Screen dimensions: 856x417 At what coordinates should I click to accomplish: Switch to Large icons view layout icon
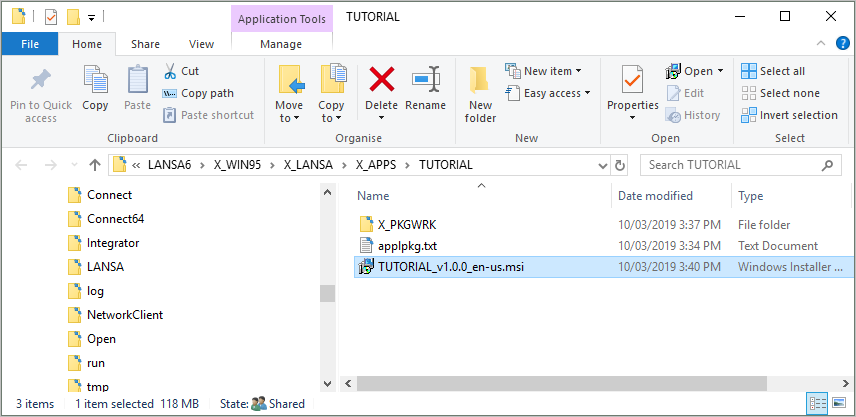[x=840, y=404]
